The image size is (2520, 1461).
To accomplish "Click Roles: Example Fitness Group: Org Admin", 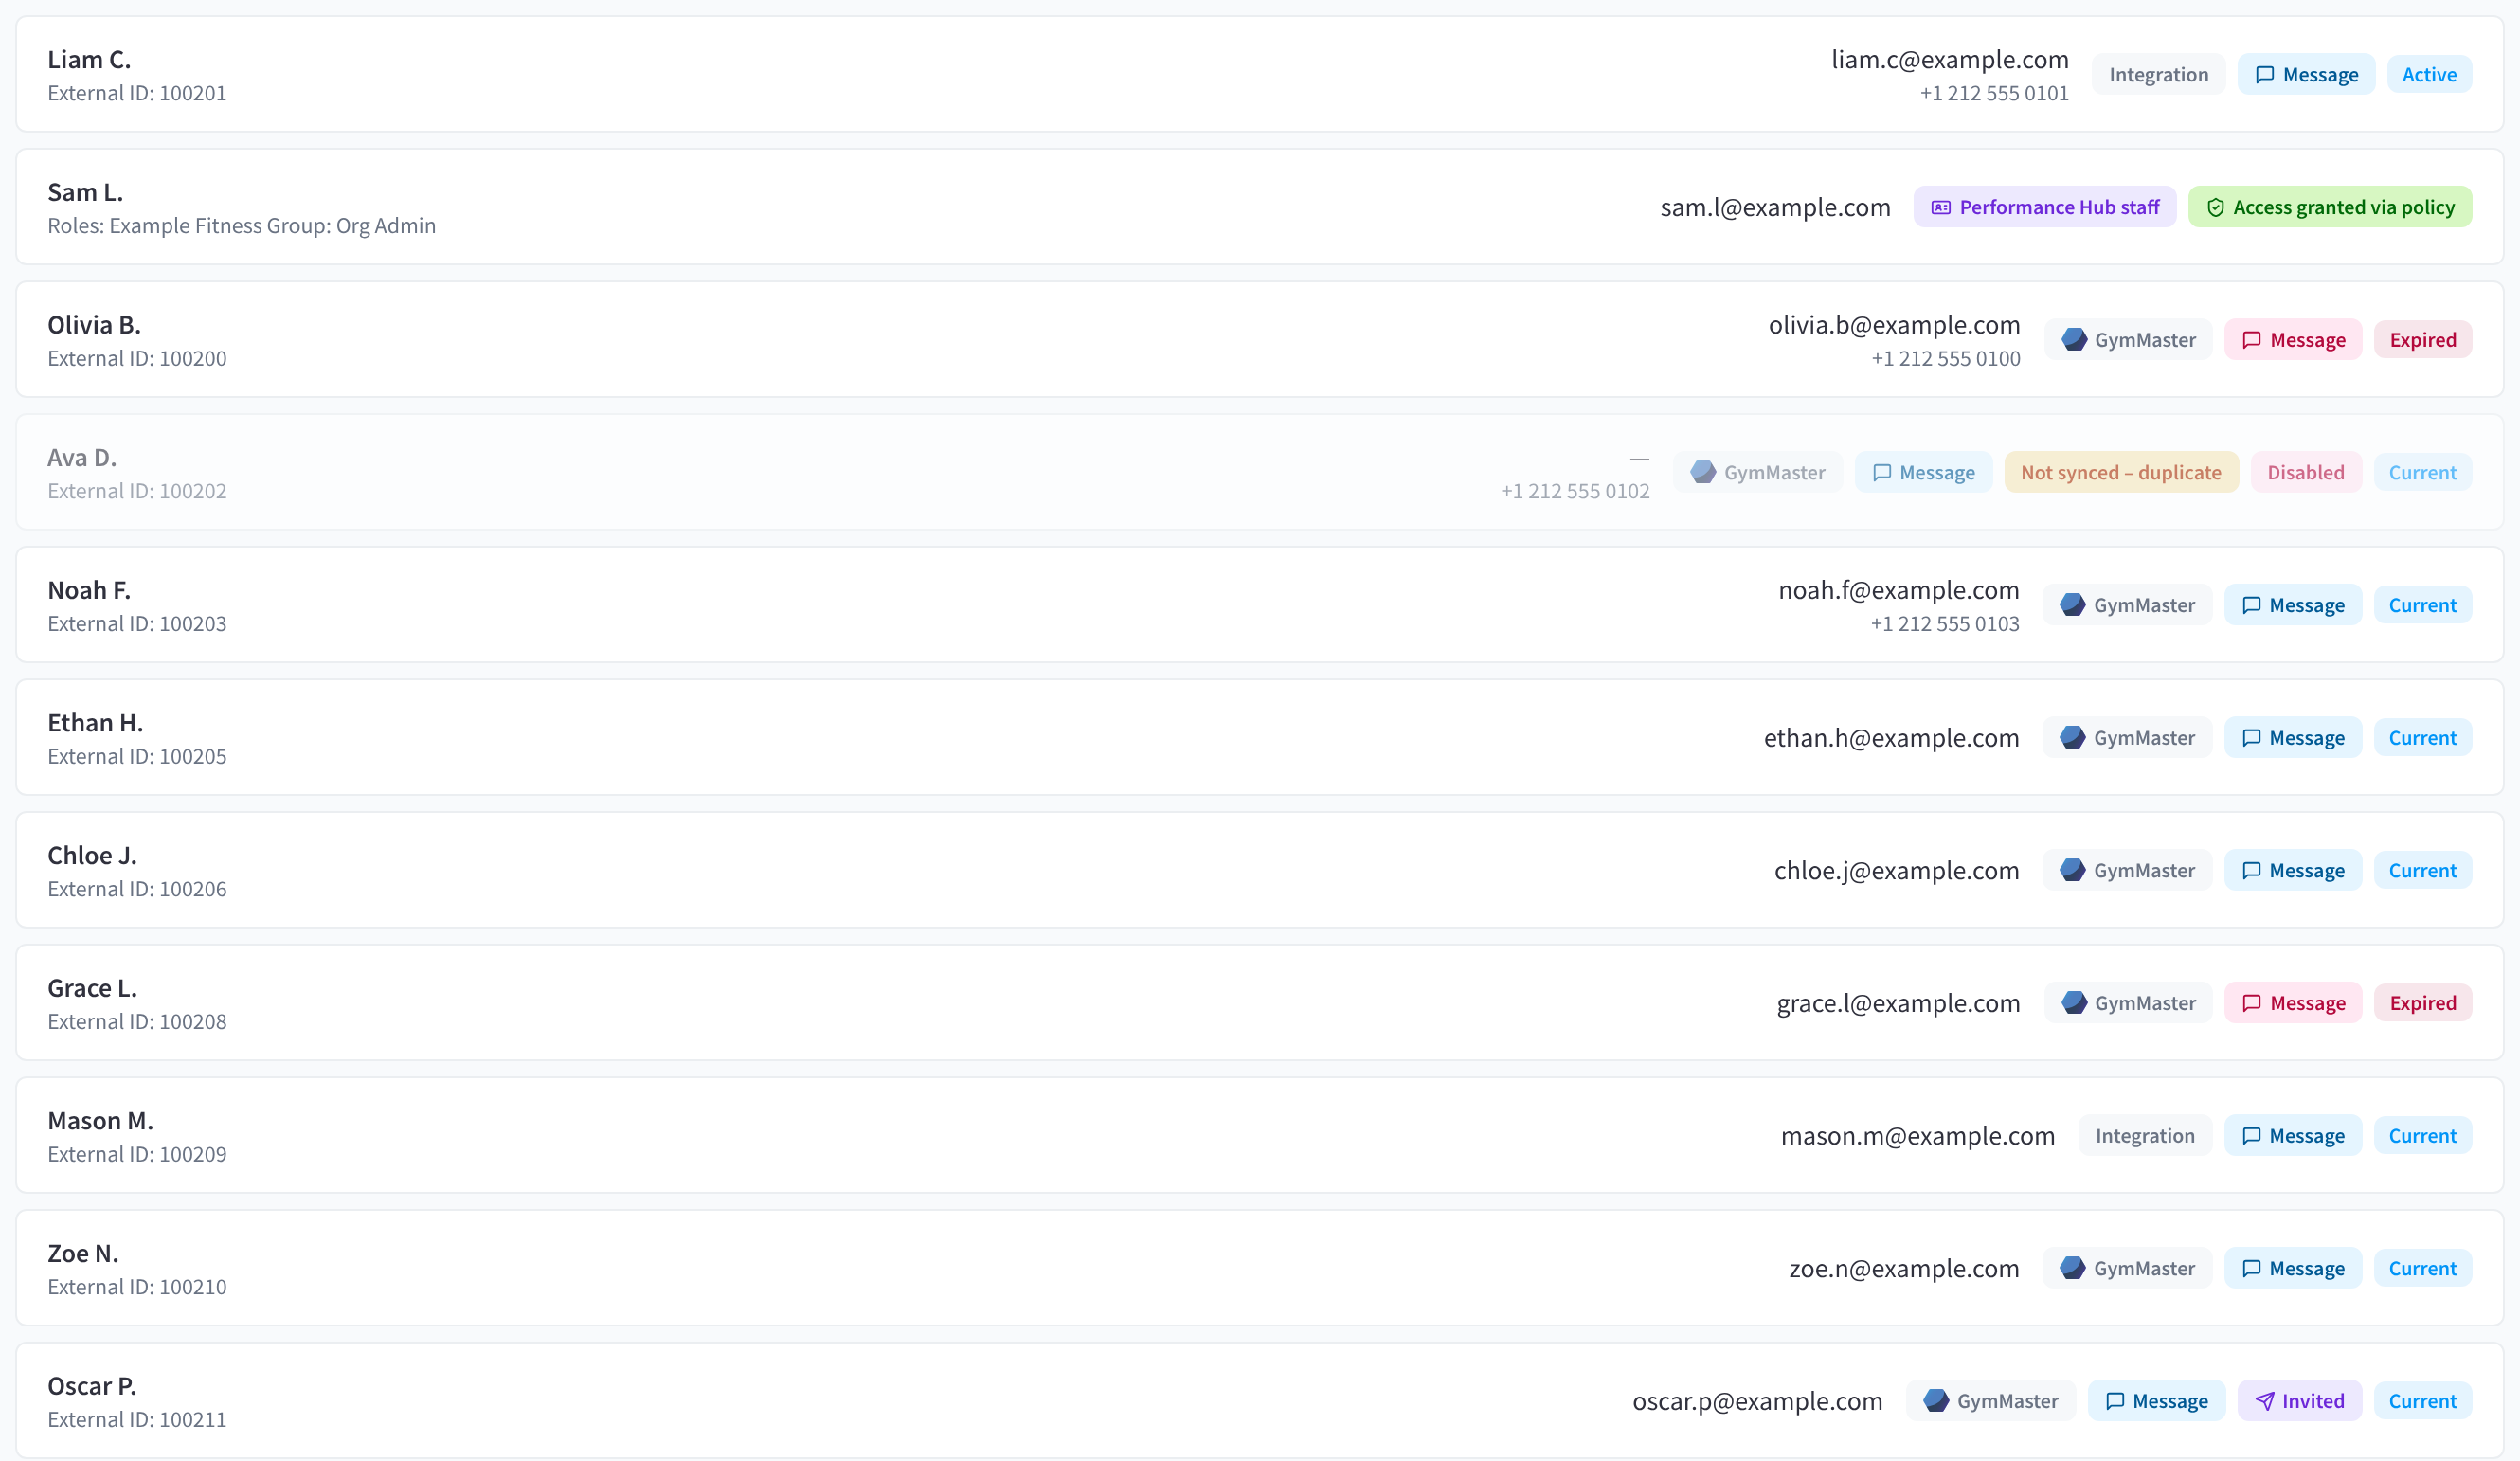I will coord(241,226).
